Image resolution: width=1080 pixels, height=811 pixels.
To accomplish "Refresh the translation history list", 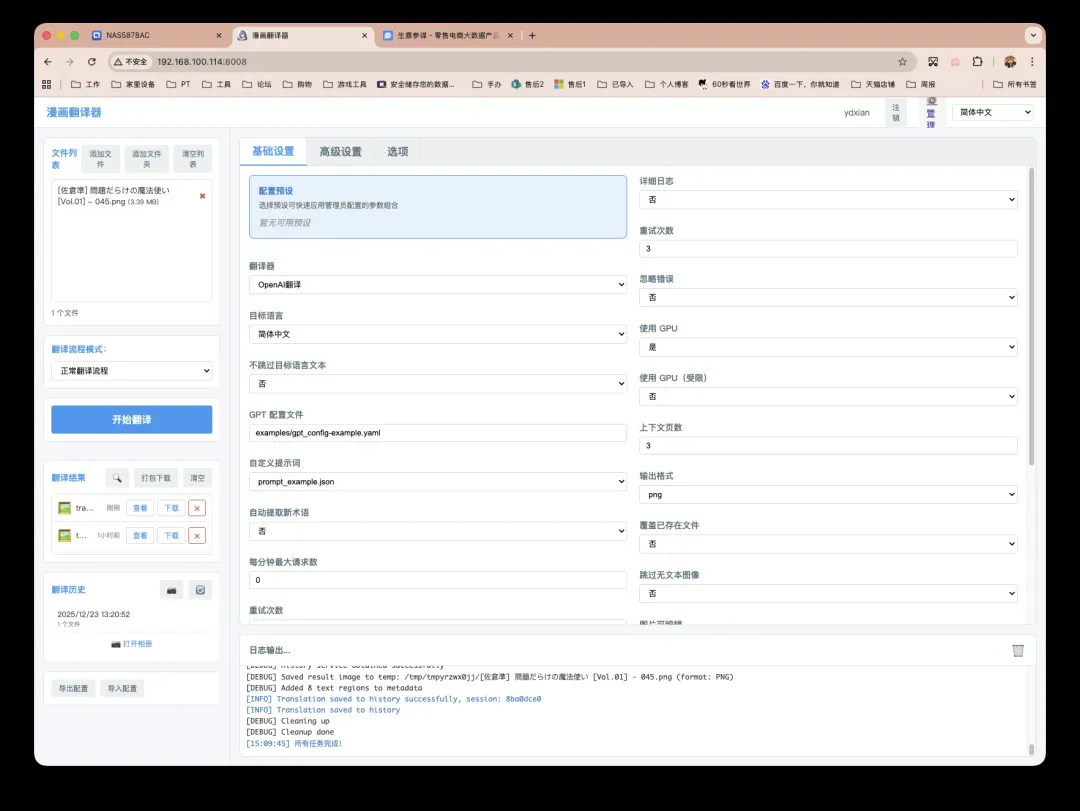I will coord(201,590).
